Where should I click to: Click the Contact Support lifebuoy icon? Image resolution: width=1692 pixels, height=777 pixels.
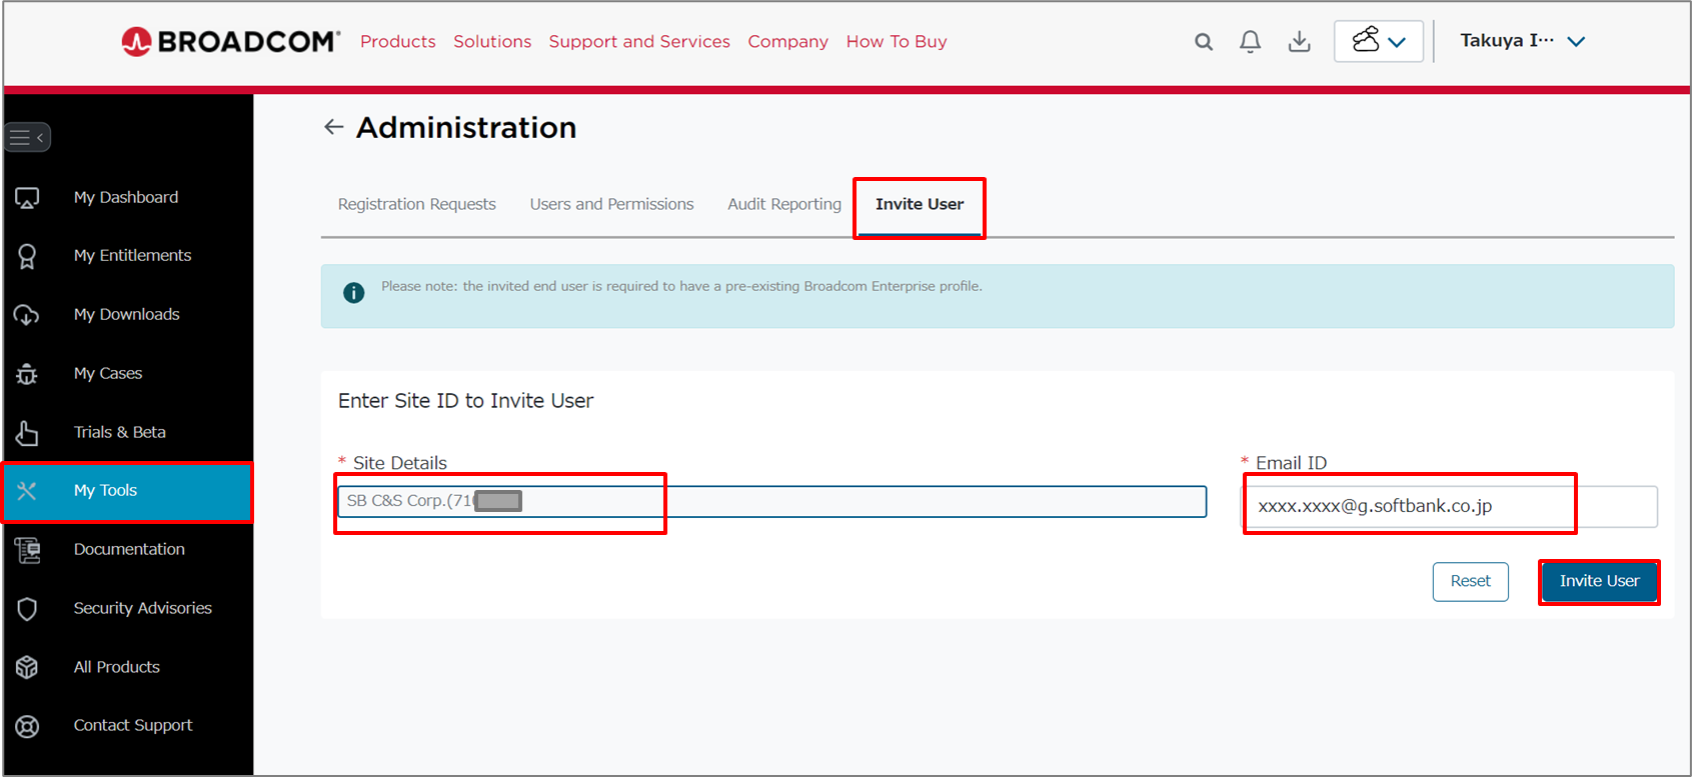27,726
